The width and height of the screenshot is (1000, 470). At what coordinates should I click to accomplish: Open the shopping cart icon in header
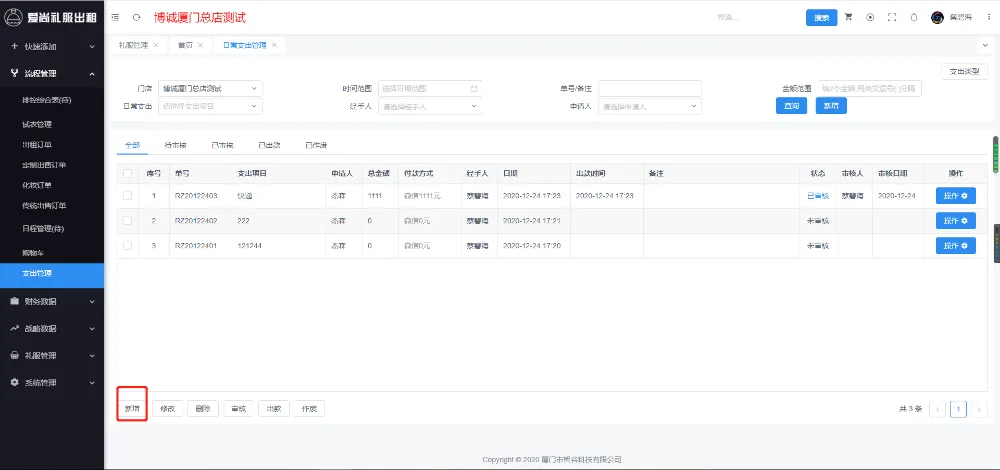849,18
